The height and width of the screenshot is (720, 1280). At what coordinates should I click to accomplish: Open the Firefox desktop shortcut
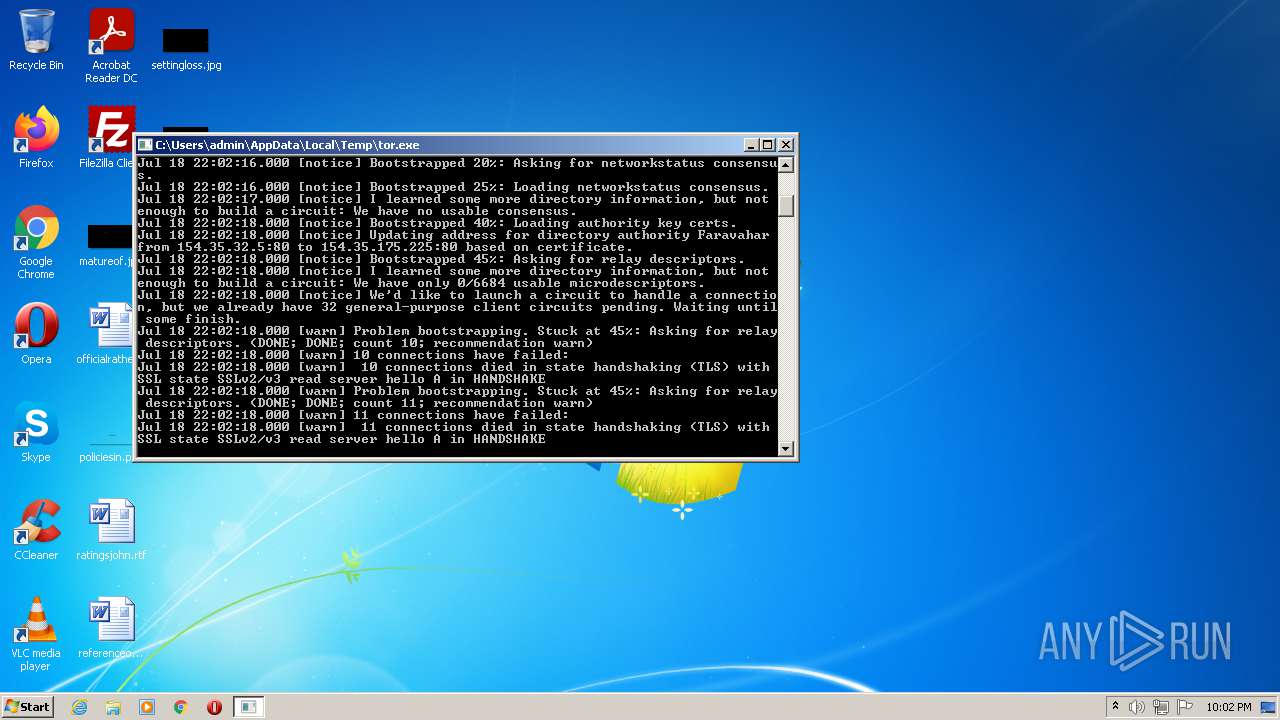[36, 138]
